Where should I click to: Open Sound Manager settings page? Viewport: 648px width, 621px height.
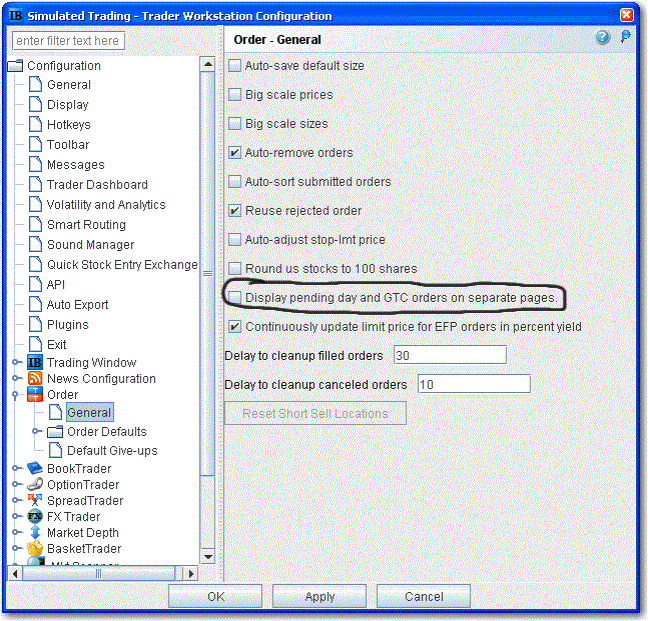click(x=90, y=245)
